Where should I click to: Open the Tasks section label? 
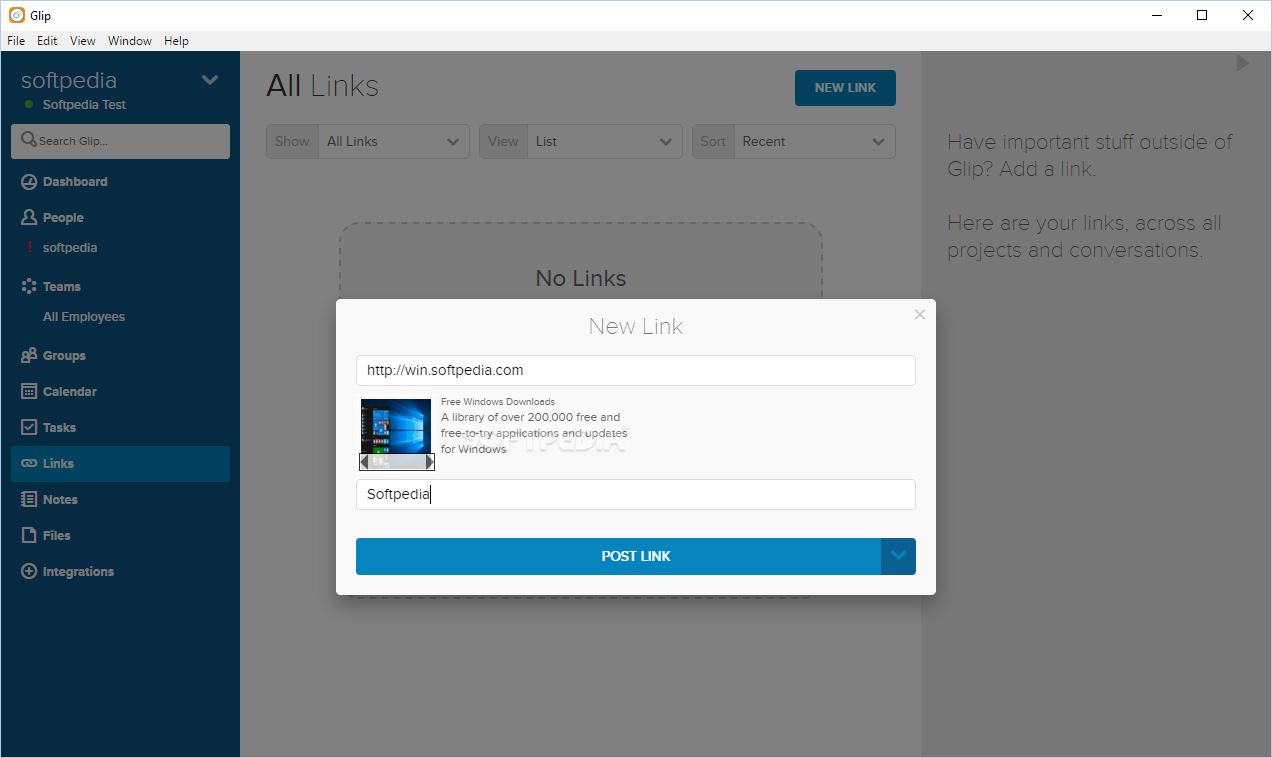[59, 427]
